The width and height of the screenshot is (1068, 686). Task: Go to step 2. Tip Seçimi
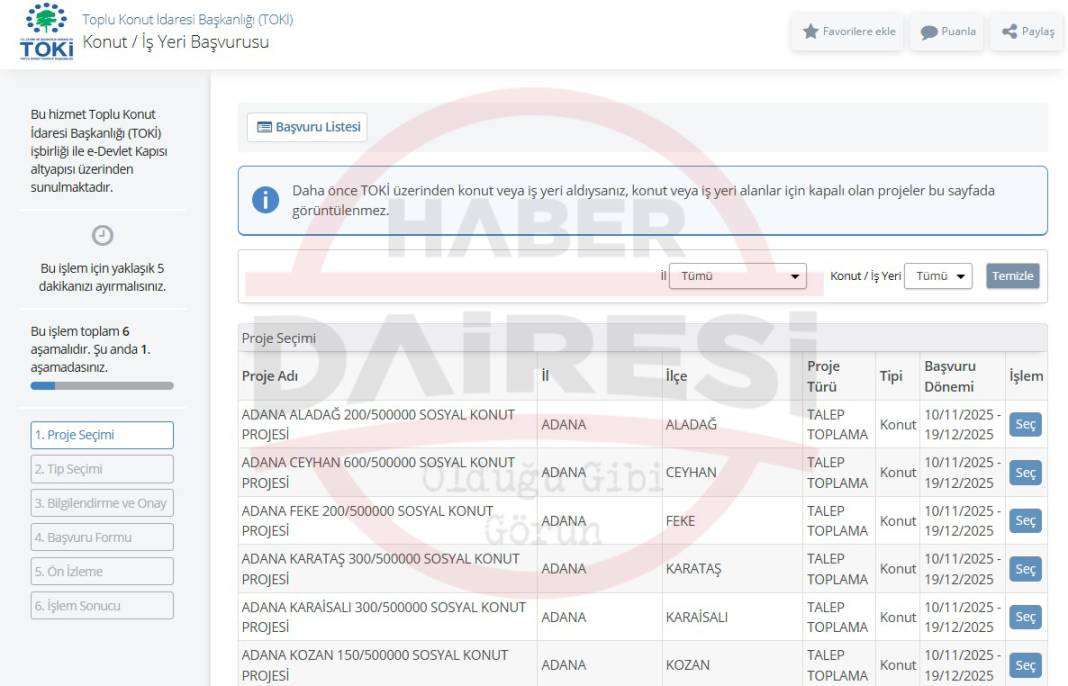102,469
